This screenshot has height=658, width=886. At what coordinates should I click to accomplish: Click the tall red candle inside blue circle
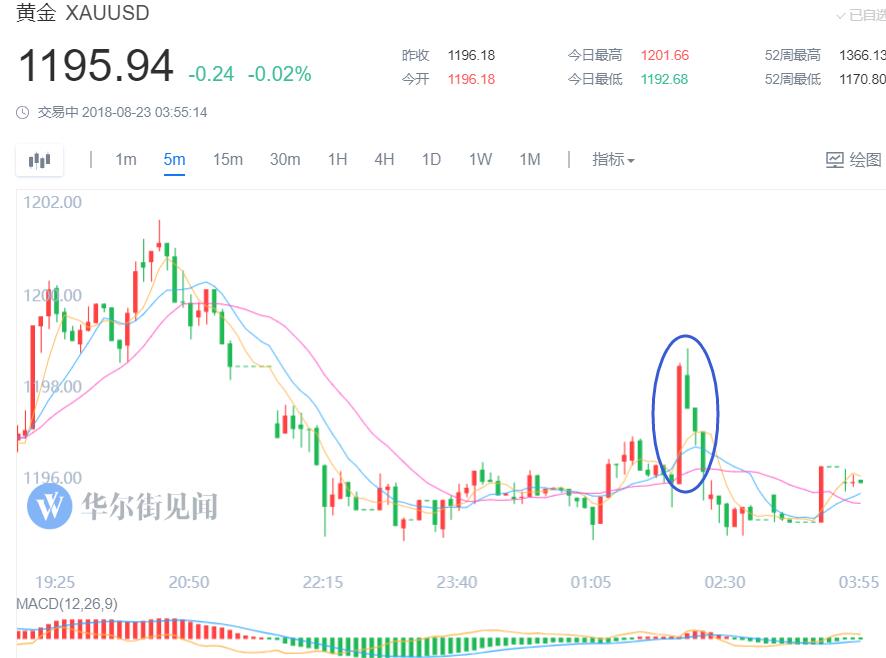(x=679, y=425)
